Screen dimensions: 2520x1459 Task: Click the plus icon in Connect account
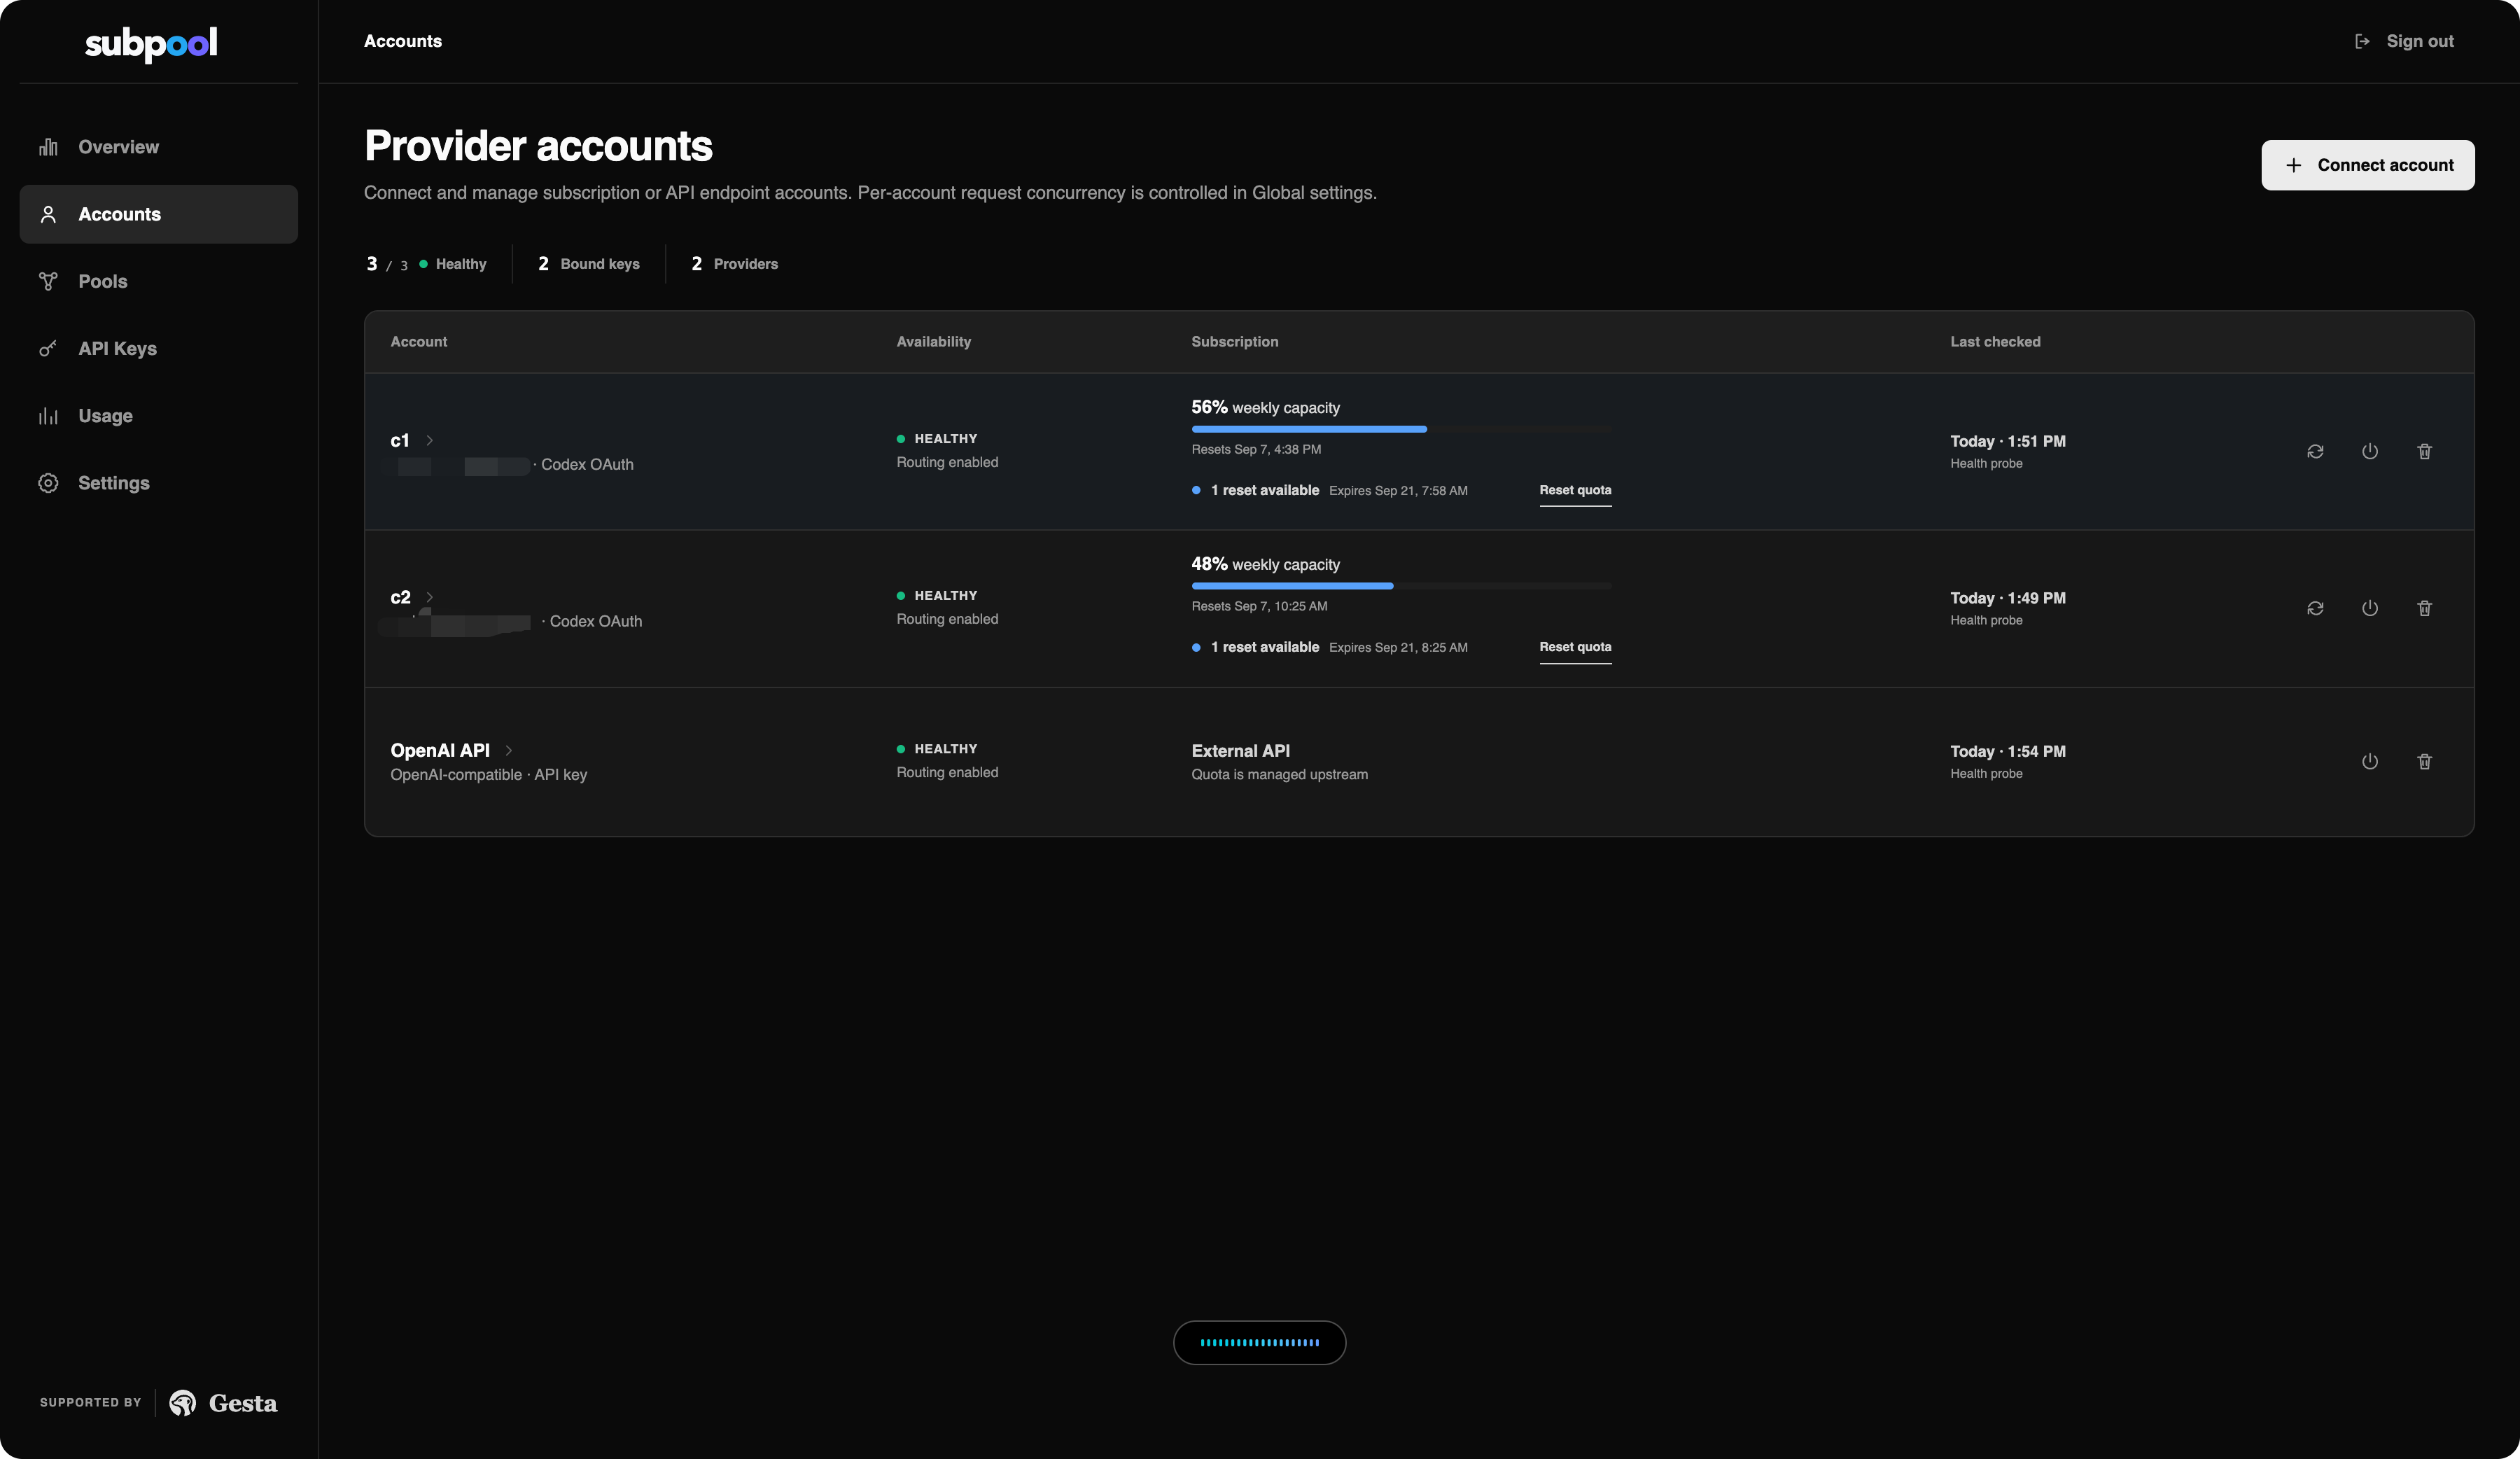pyautogui.click(x=2294, y=165)
